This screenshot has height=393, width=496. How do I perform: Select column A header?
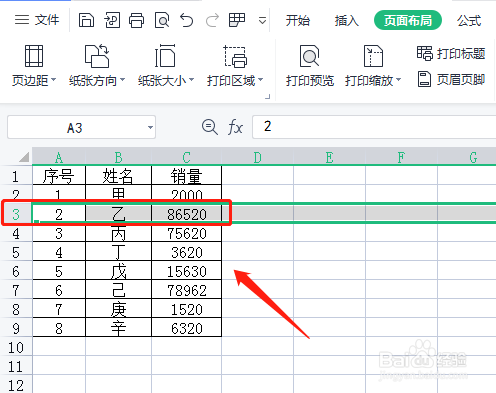pos(59,157)
